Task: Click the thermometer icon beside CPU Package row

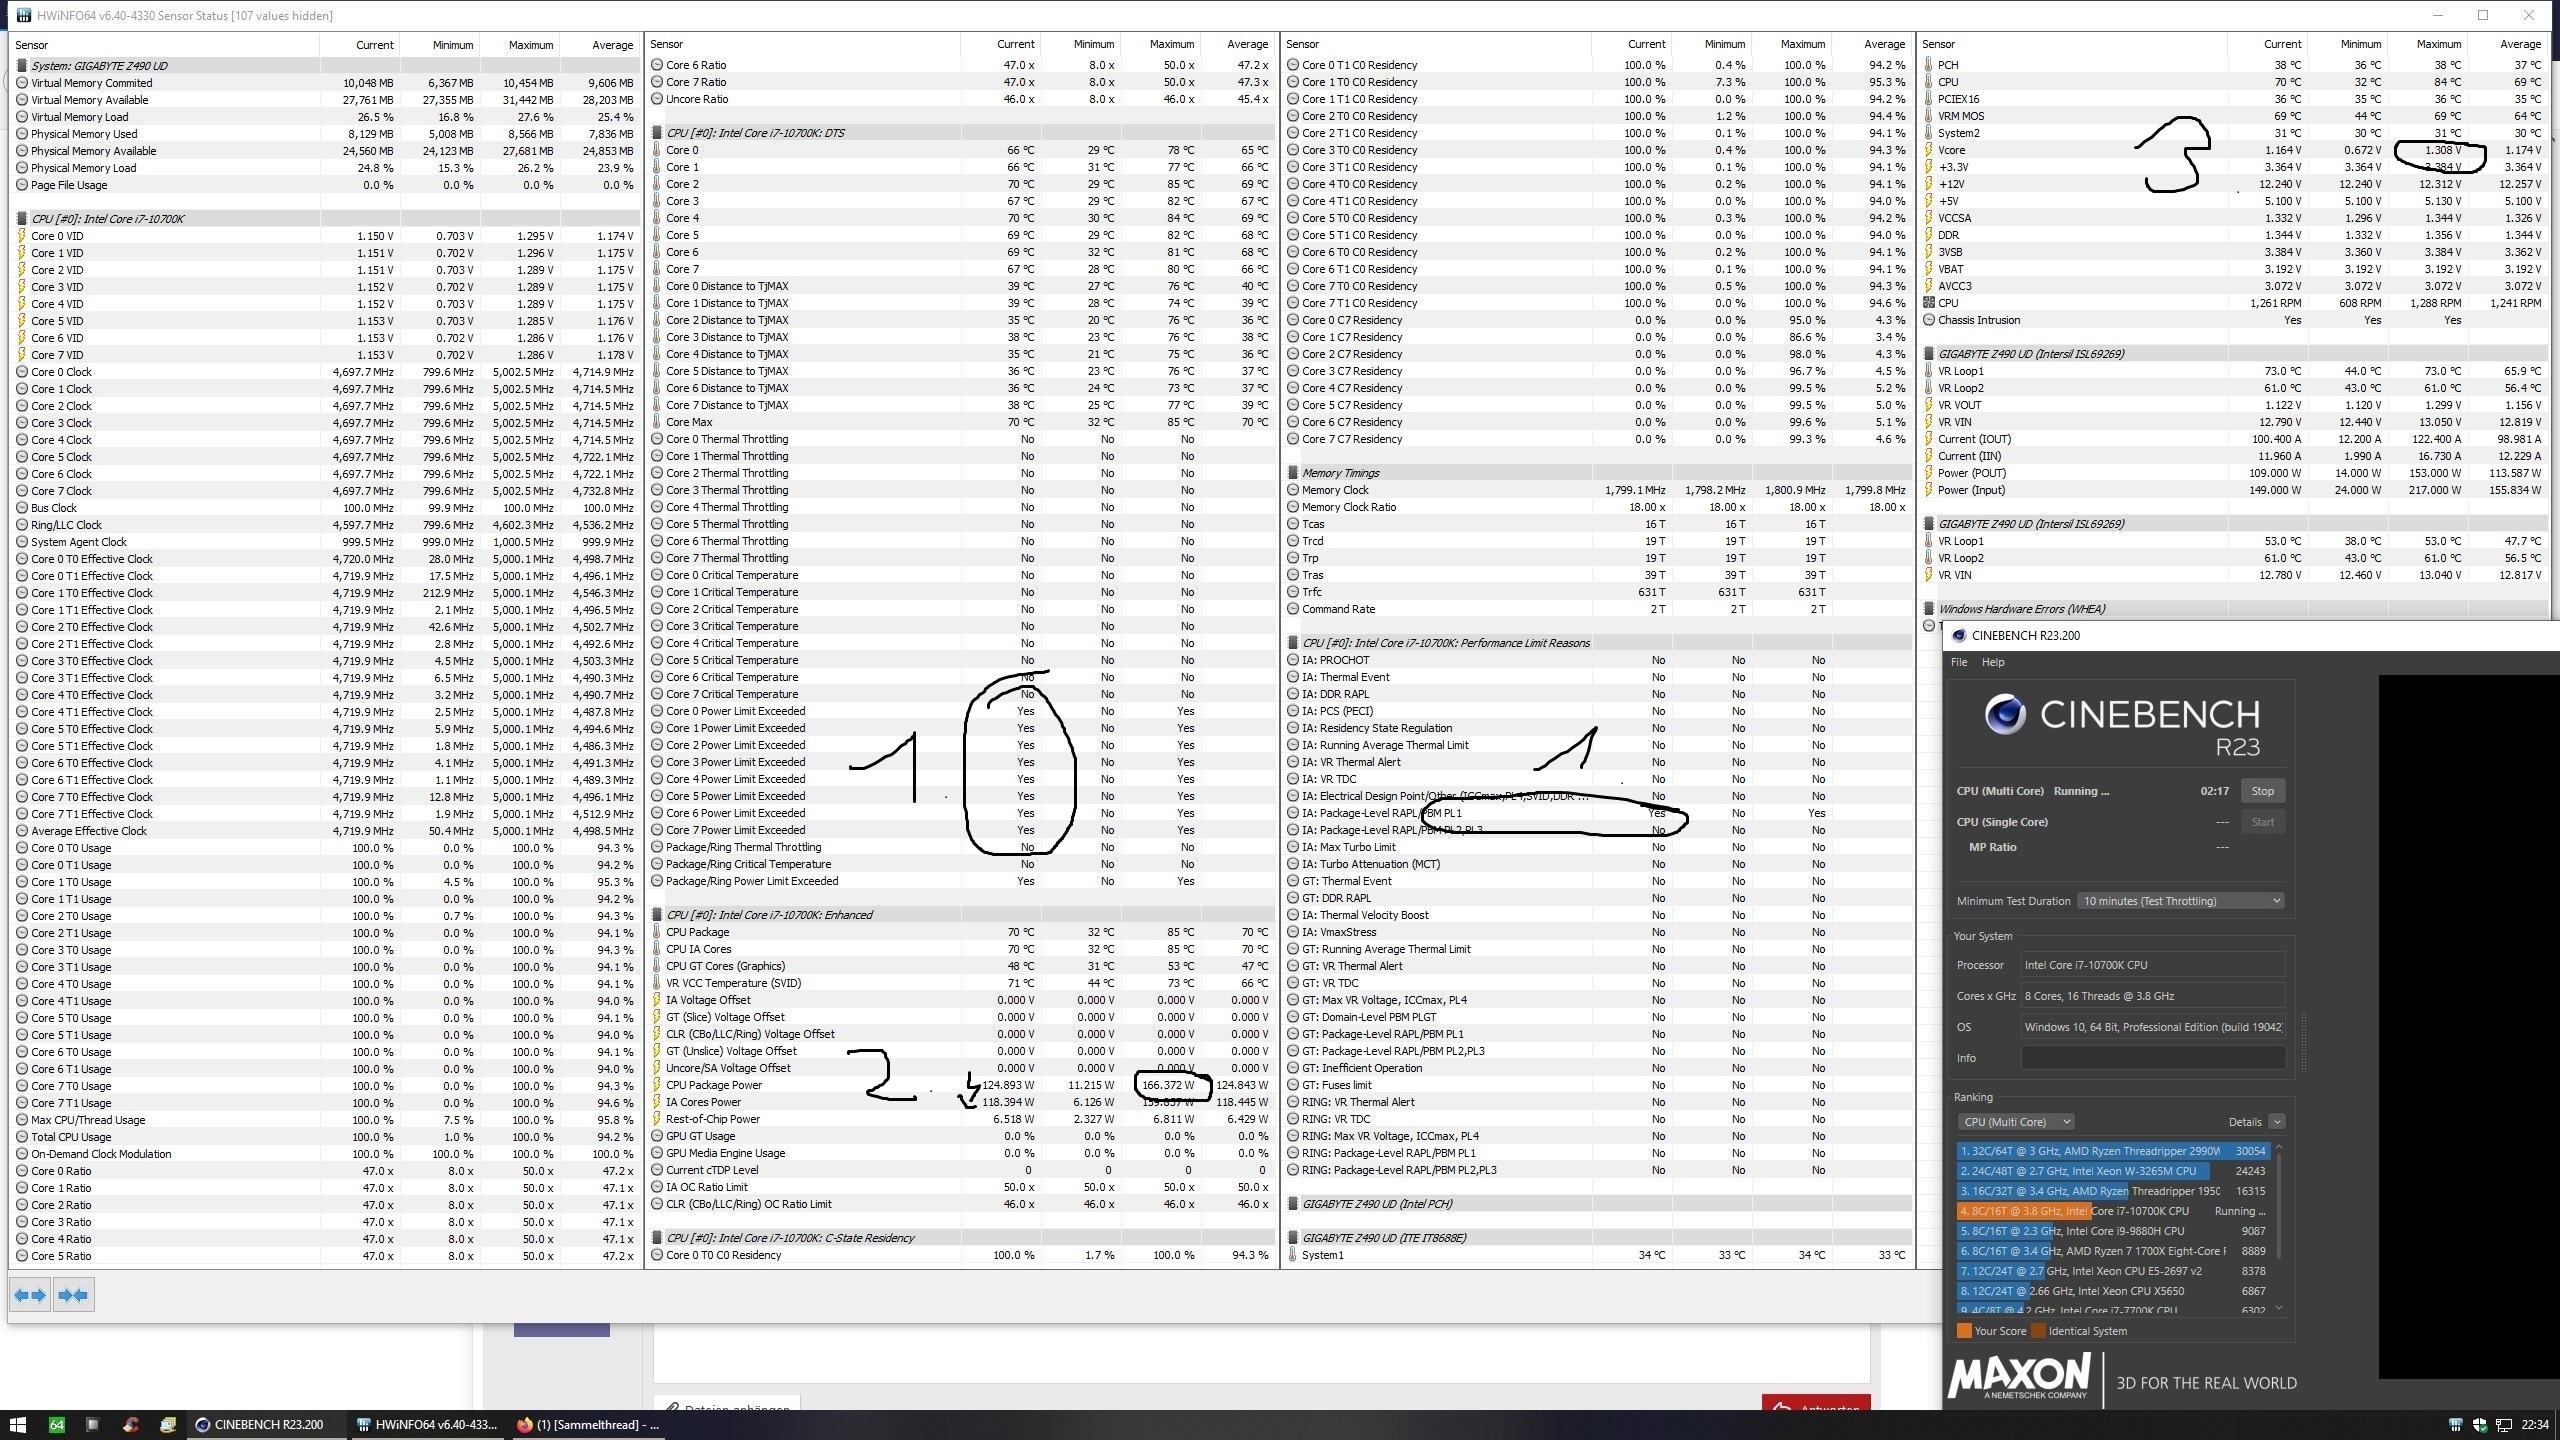Action: click(657, 932)
